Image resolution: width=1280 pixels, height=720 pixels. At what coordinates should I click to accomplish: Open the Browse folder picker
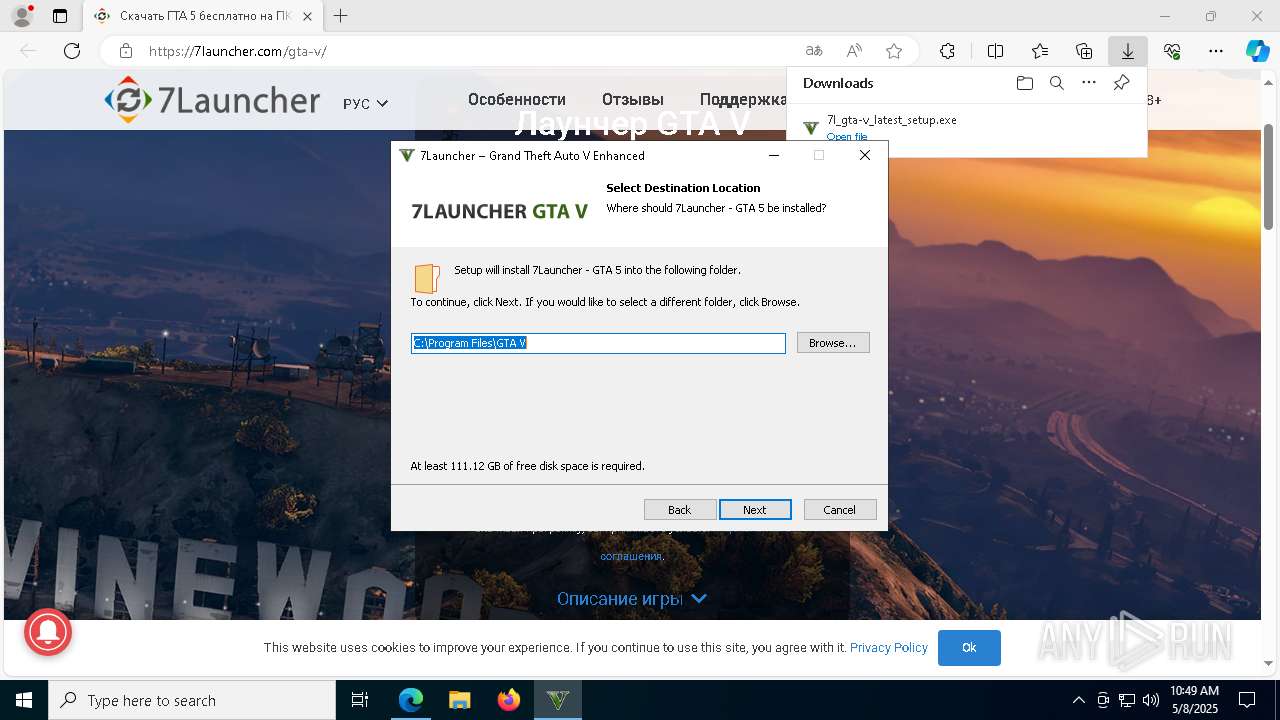[833, 343]
